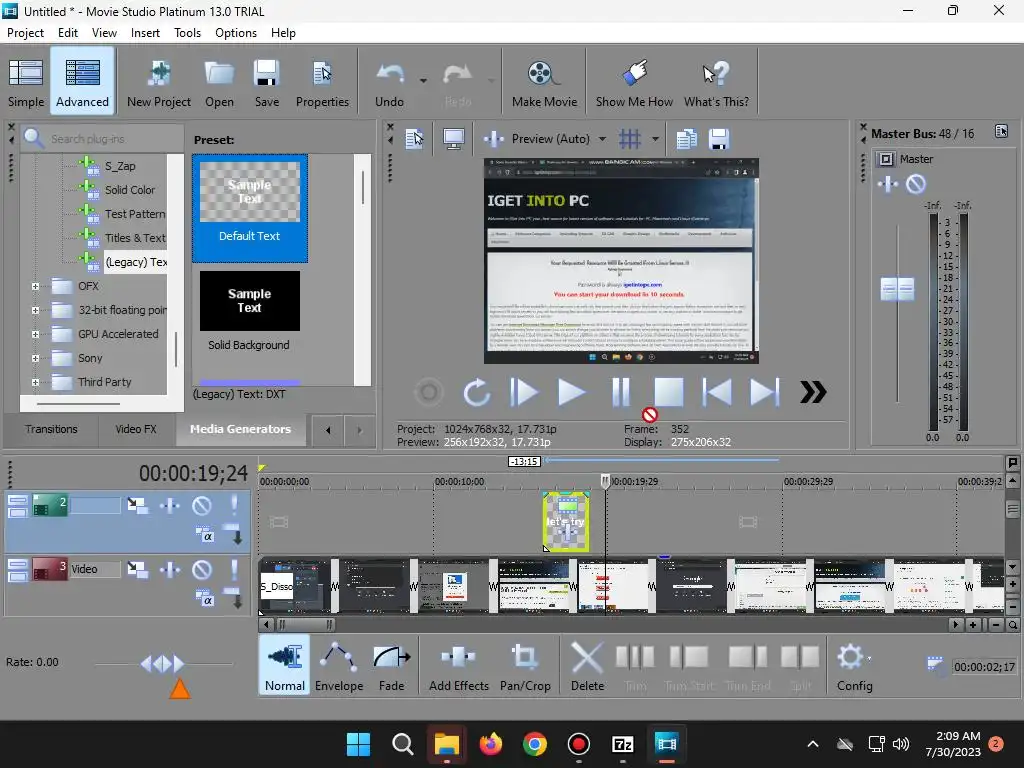This screenshot has width=1024, height=768.
Task: Show preview on external monitor
Action: 453,138
